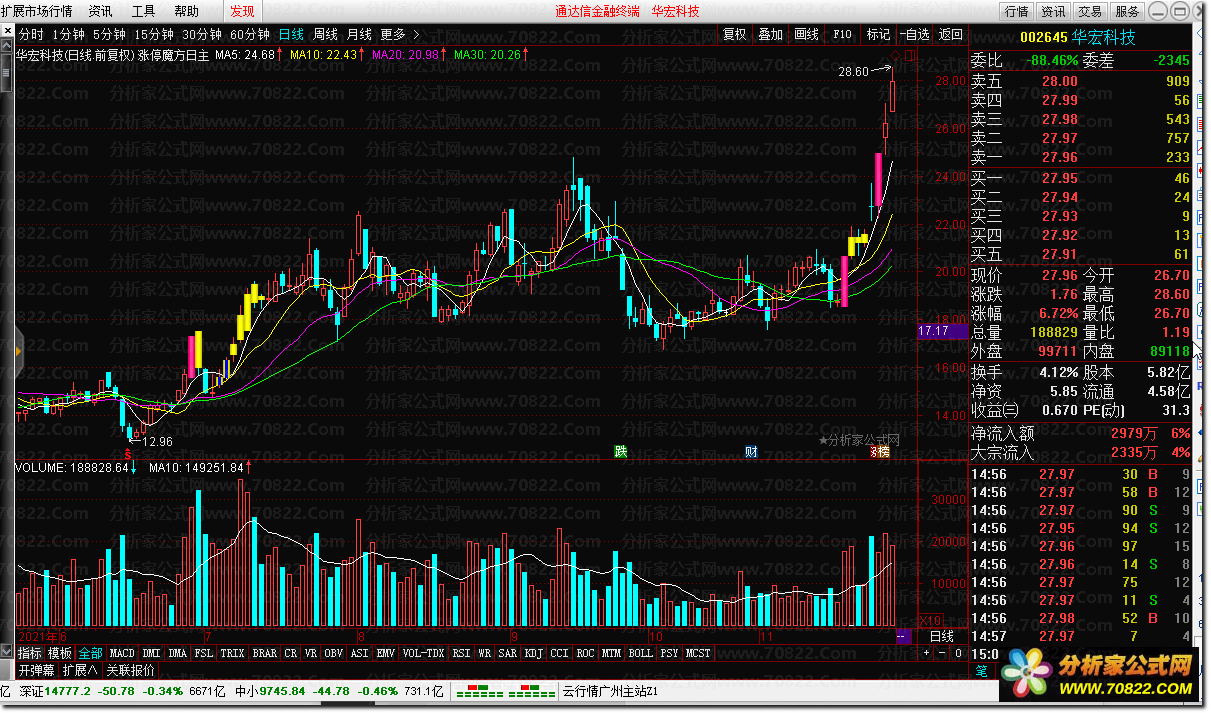Select the 模板 tab at bottom

[x=60, y=653]
